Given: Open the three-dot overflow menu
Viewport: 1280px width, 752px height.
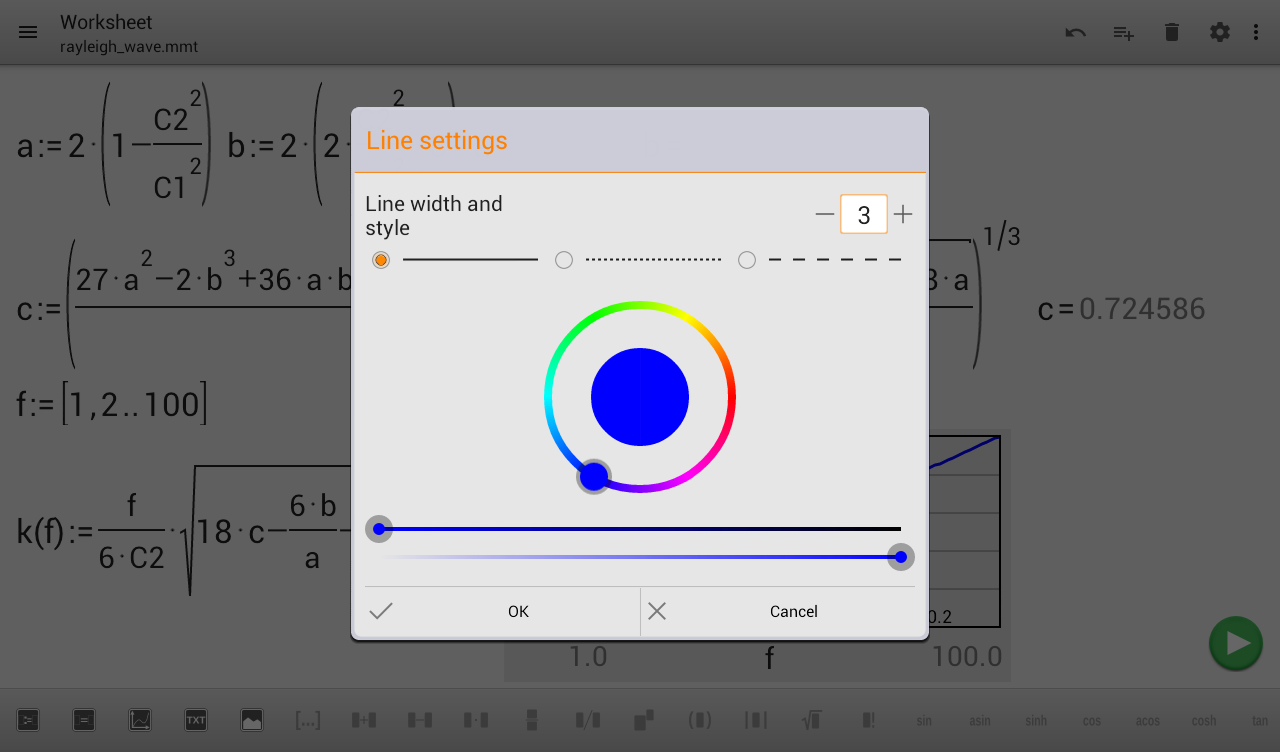Looking at the screenshot, I should click(1256, 32).
